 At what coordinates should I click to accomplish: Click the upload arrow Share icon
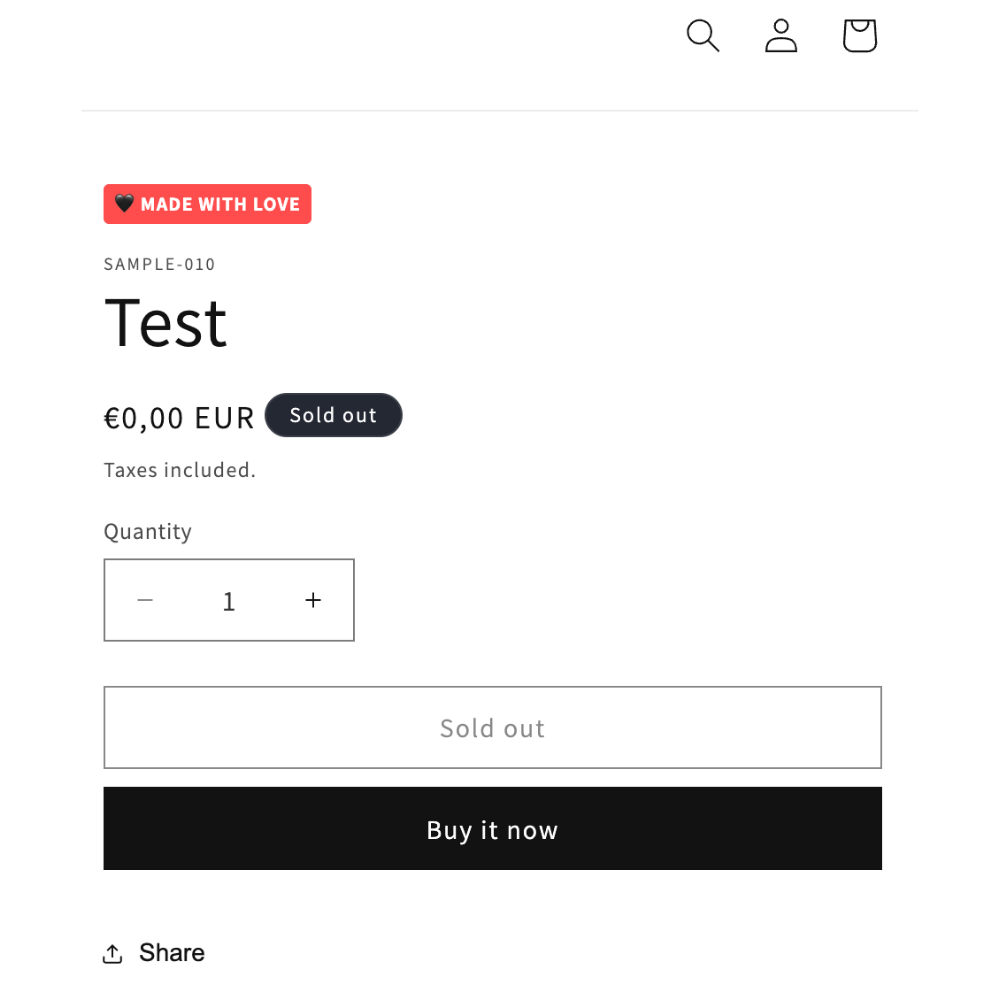coord(112,953)
